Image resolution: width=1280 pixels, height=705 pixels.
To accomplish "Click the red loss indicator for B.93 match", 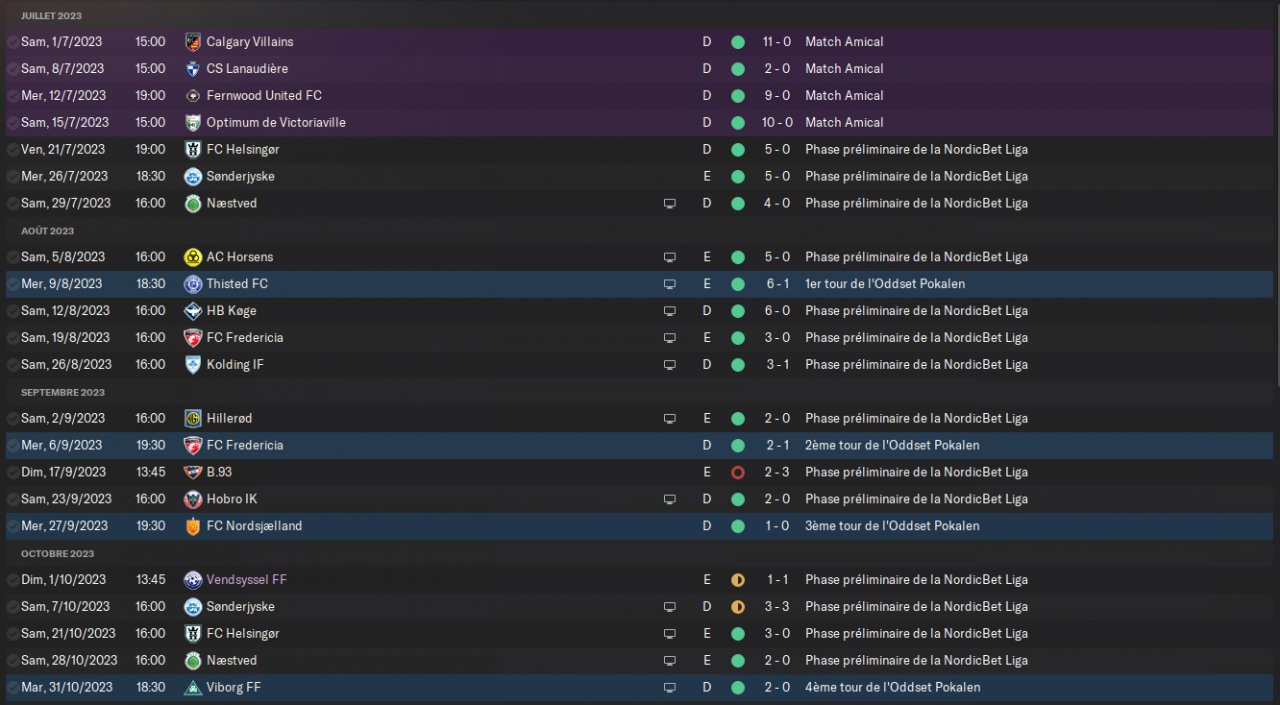I will tap(738, 472).
